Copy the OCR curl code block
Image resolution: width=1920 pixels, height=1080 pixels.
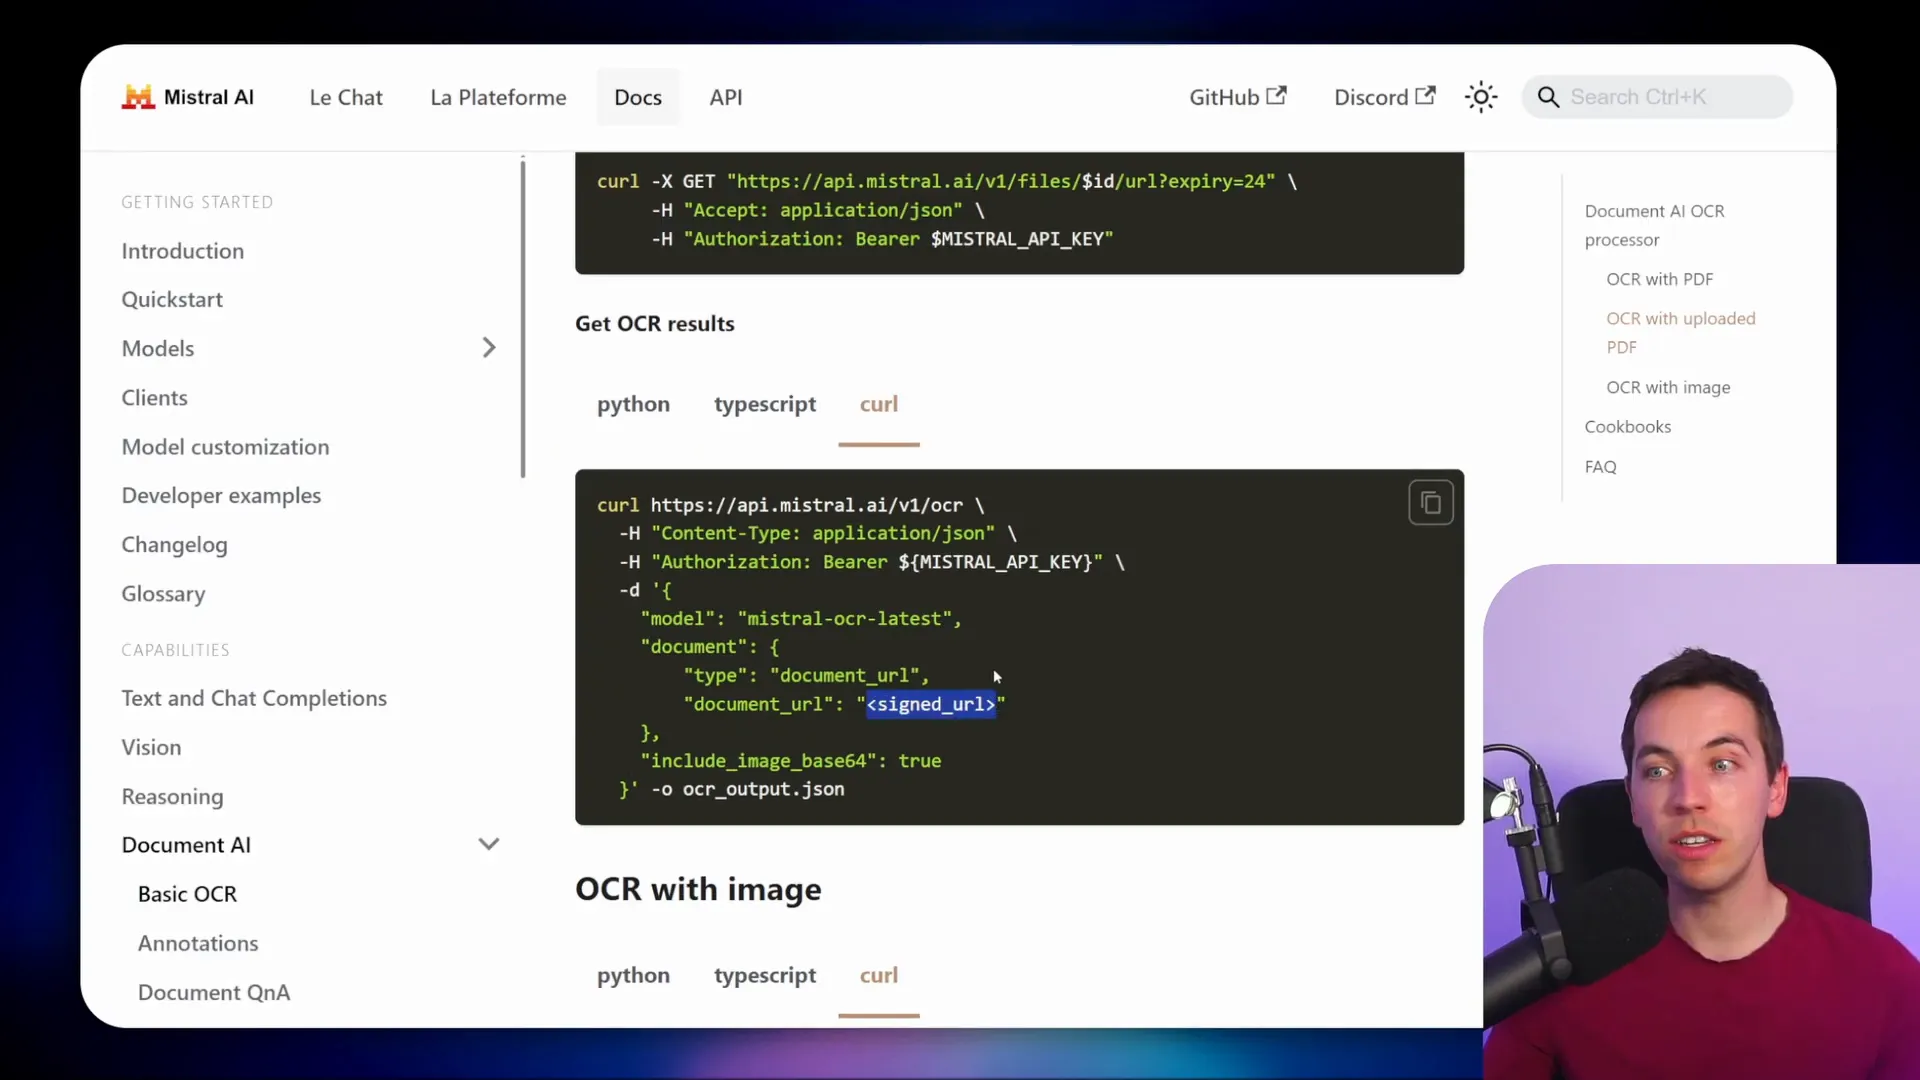click(x=1431, y=503)
